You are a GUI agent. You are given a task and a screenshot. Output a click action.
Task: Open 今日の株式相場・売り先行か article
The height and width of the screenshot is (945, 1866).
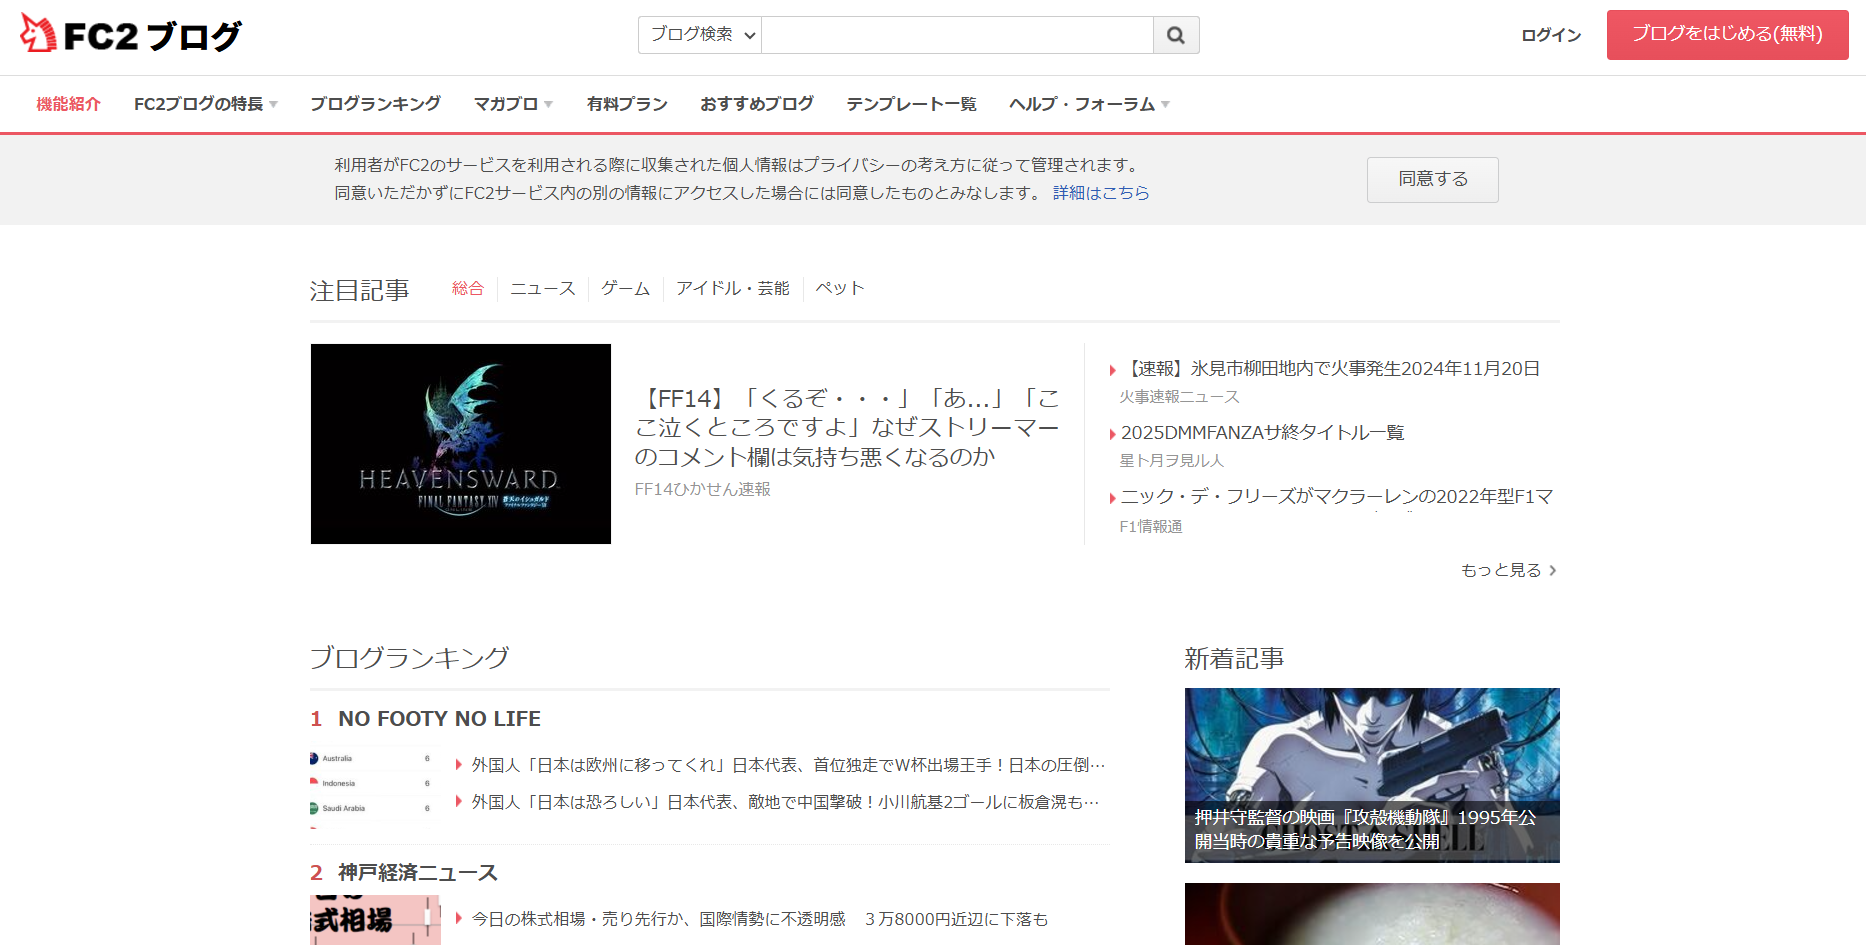coord(760,919)
